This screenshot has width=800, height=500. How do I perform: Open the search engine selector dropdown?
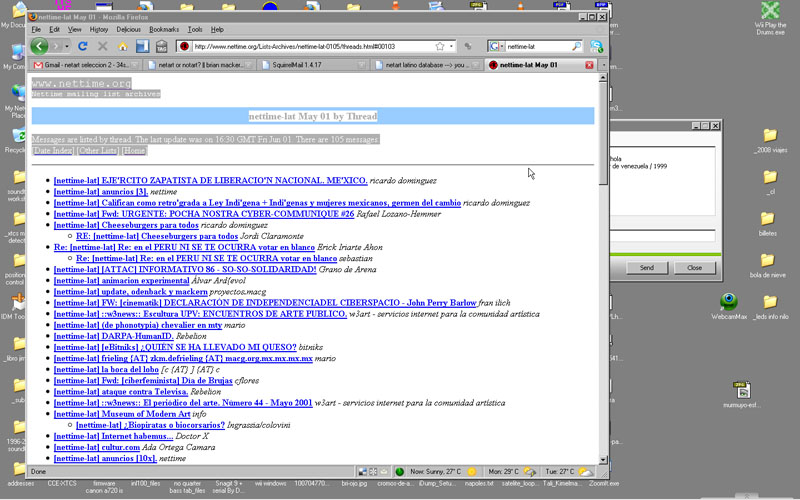(497, 46)
